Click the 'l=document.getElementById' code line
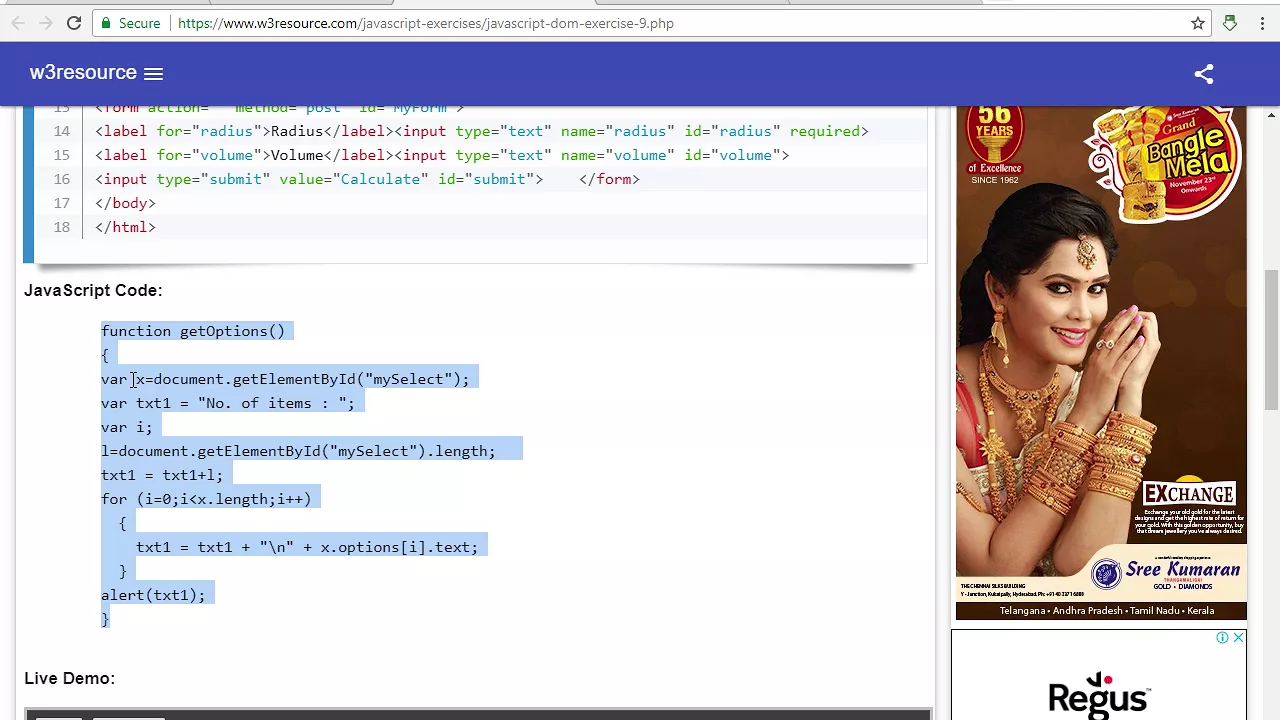This screenshot has height=720, width=1280. click(x=298, y=451)
